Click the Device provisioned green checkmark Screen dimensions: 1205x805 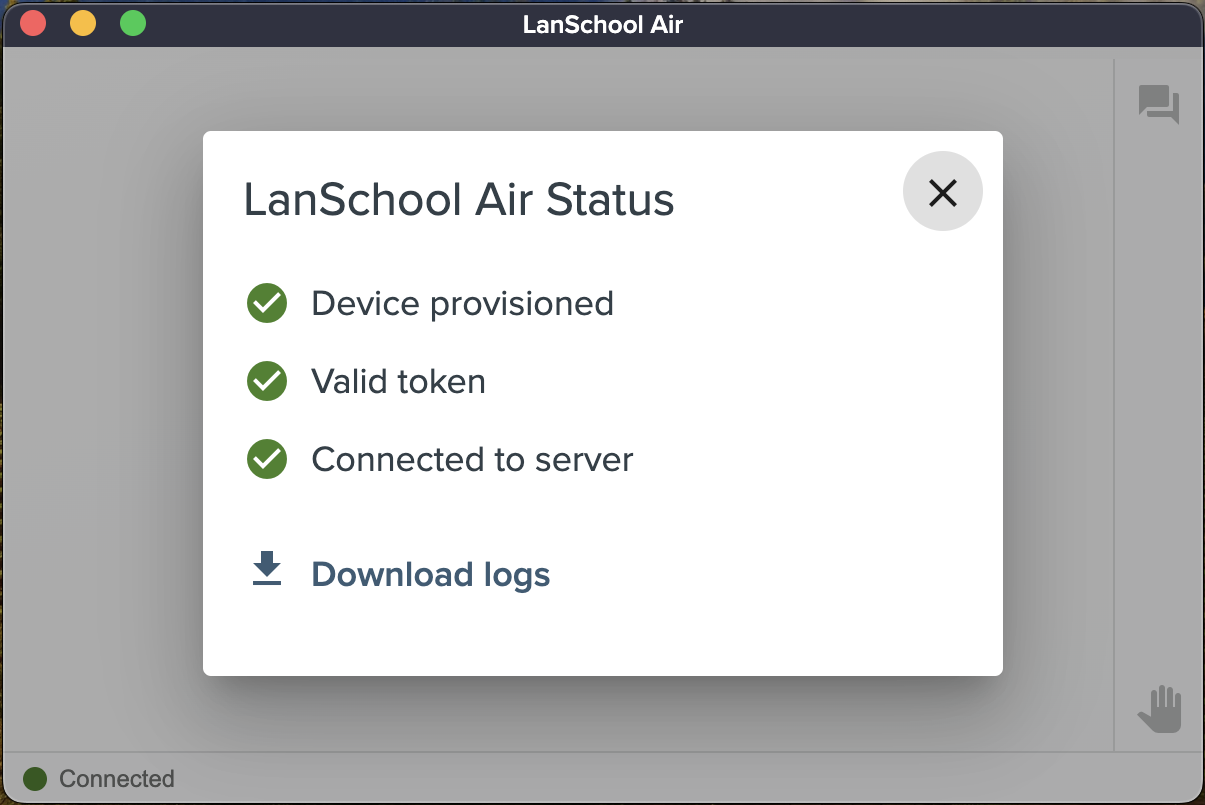(x=267, y=303)
